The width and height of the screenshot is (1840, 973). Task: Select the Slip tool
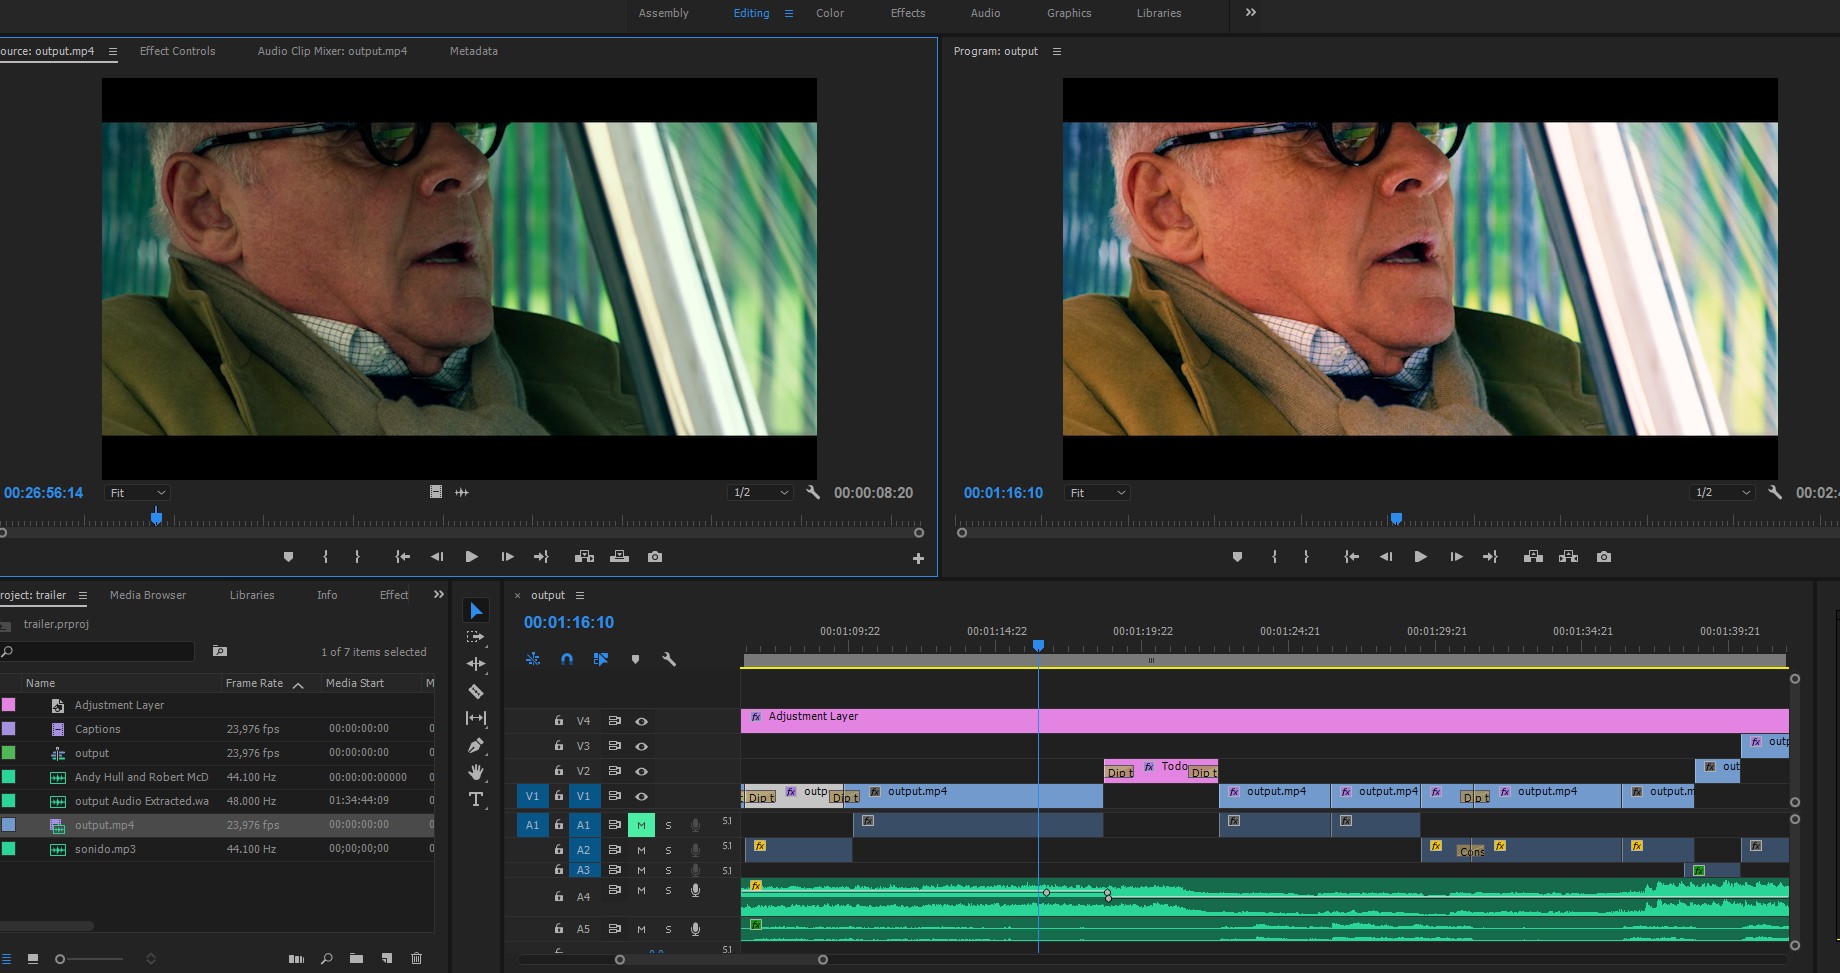coord(476,718)
